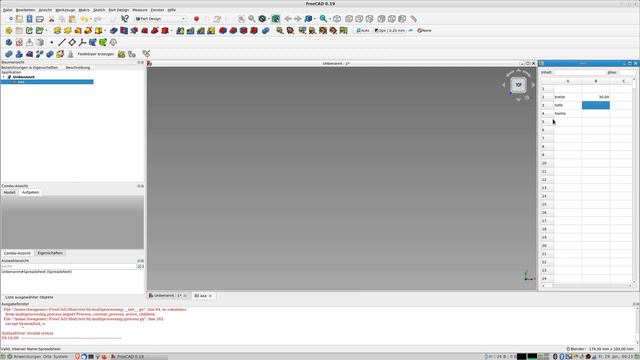Click the What's This help cursor icon
Screen dimensions: 640x360
pyautogui.click(x=125, y=19)
